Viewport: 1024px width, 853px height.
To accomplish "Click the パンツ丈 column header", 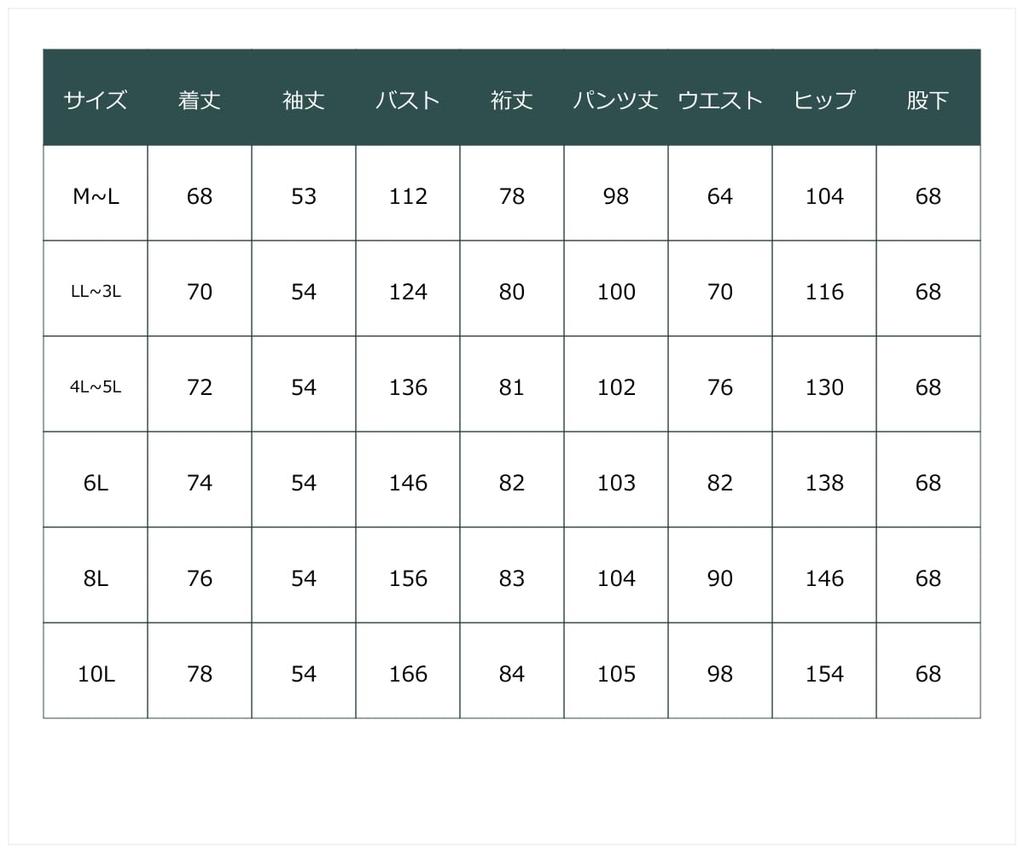I will 615,100.
